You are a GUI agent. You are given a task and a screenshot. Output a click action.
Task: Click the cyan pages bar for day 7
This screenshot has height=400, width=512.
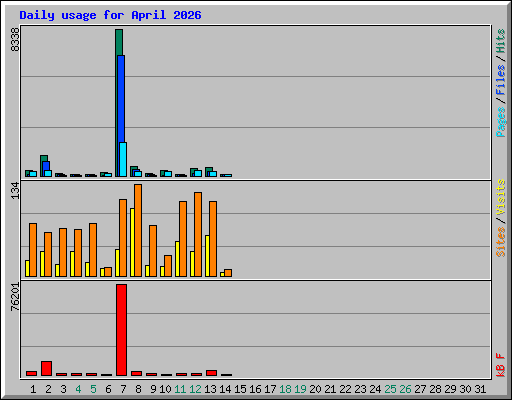tap(123, 159)
